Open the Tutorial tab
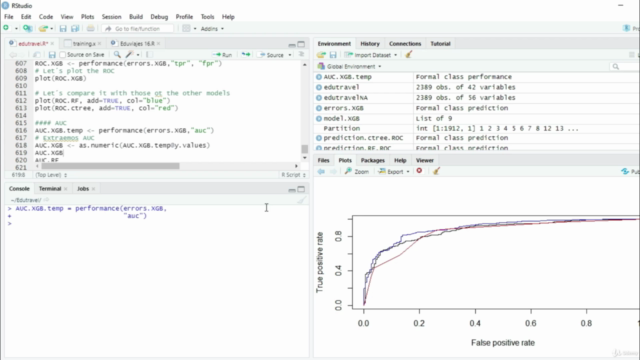This screenshot has height=360, width=640. [x=440, y=44]
